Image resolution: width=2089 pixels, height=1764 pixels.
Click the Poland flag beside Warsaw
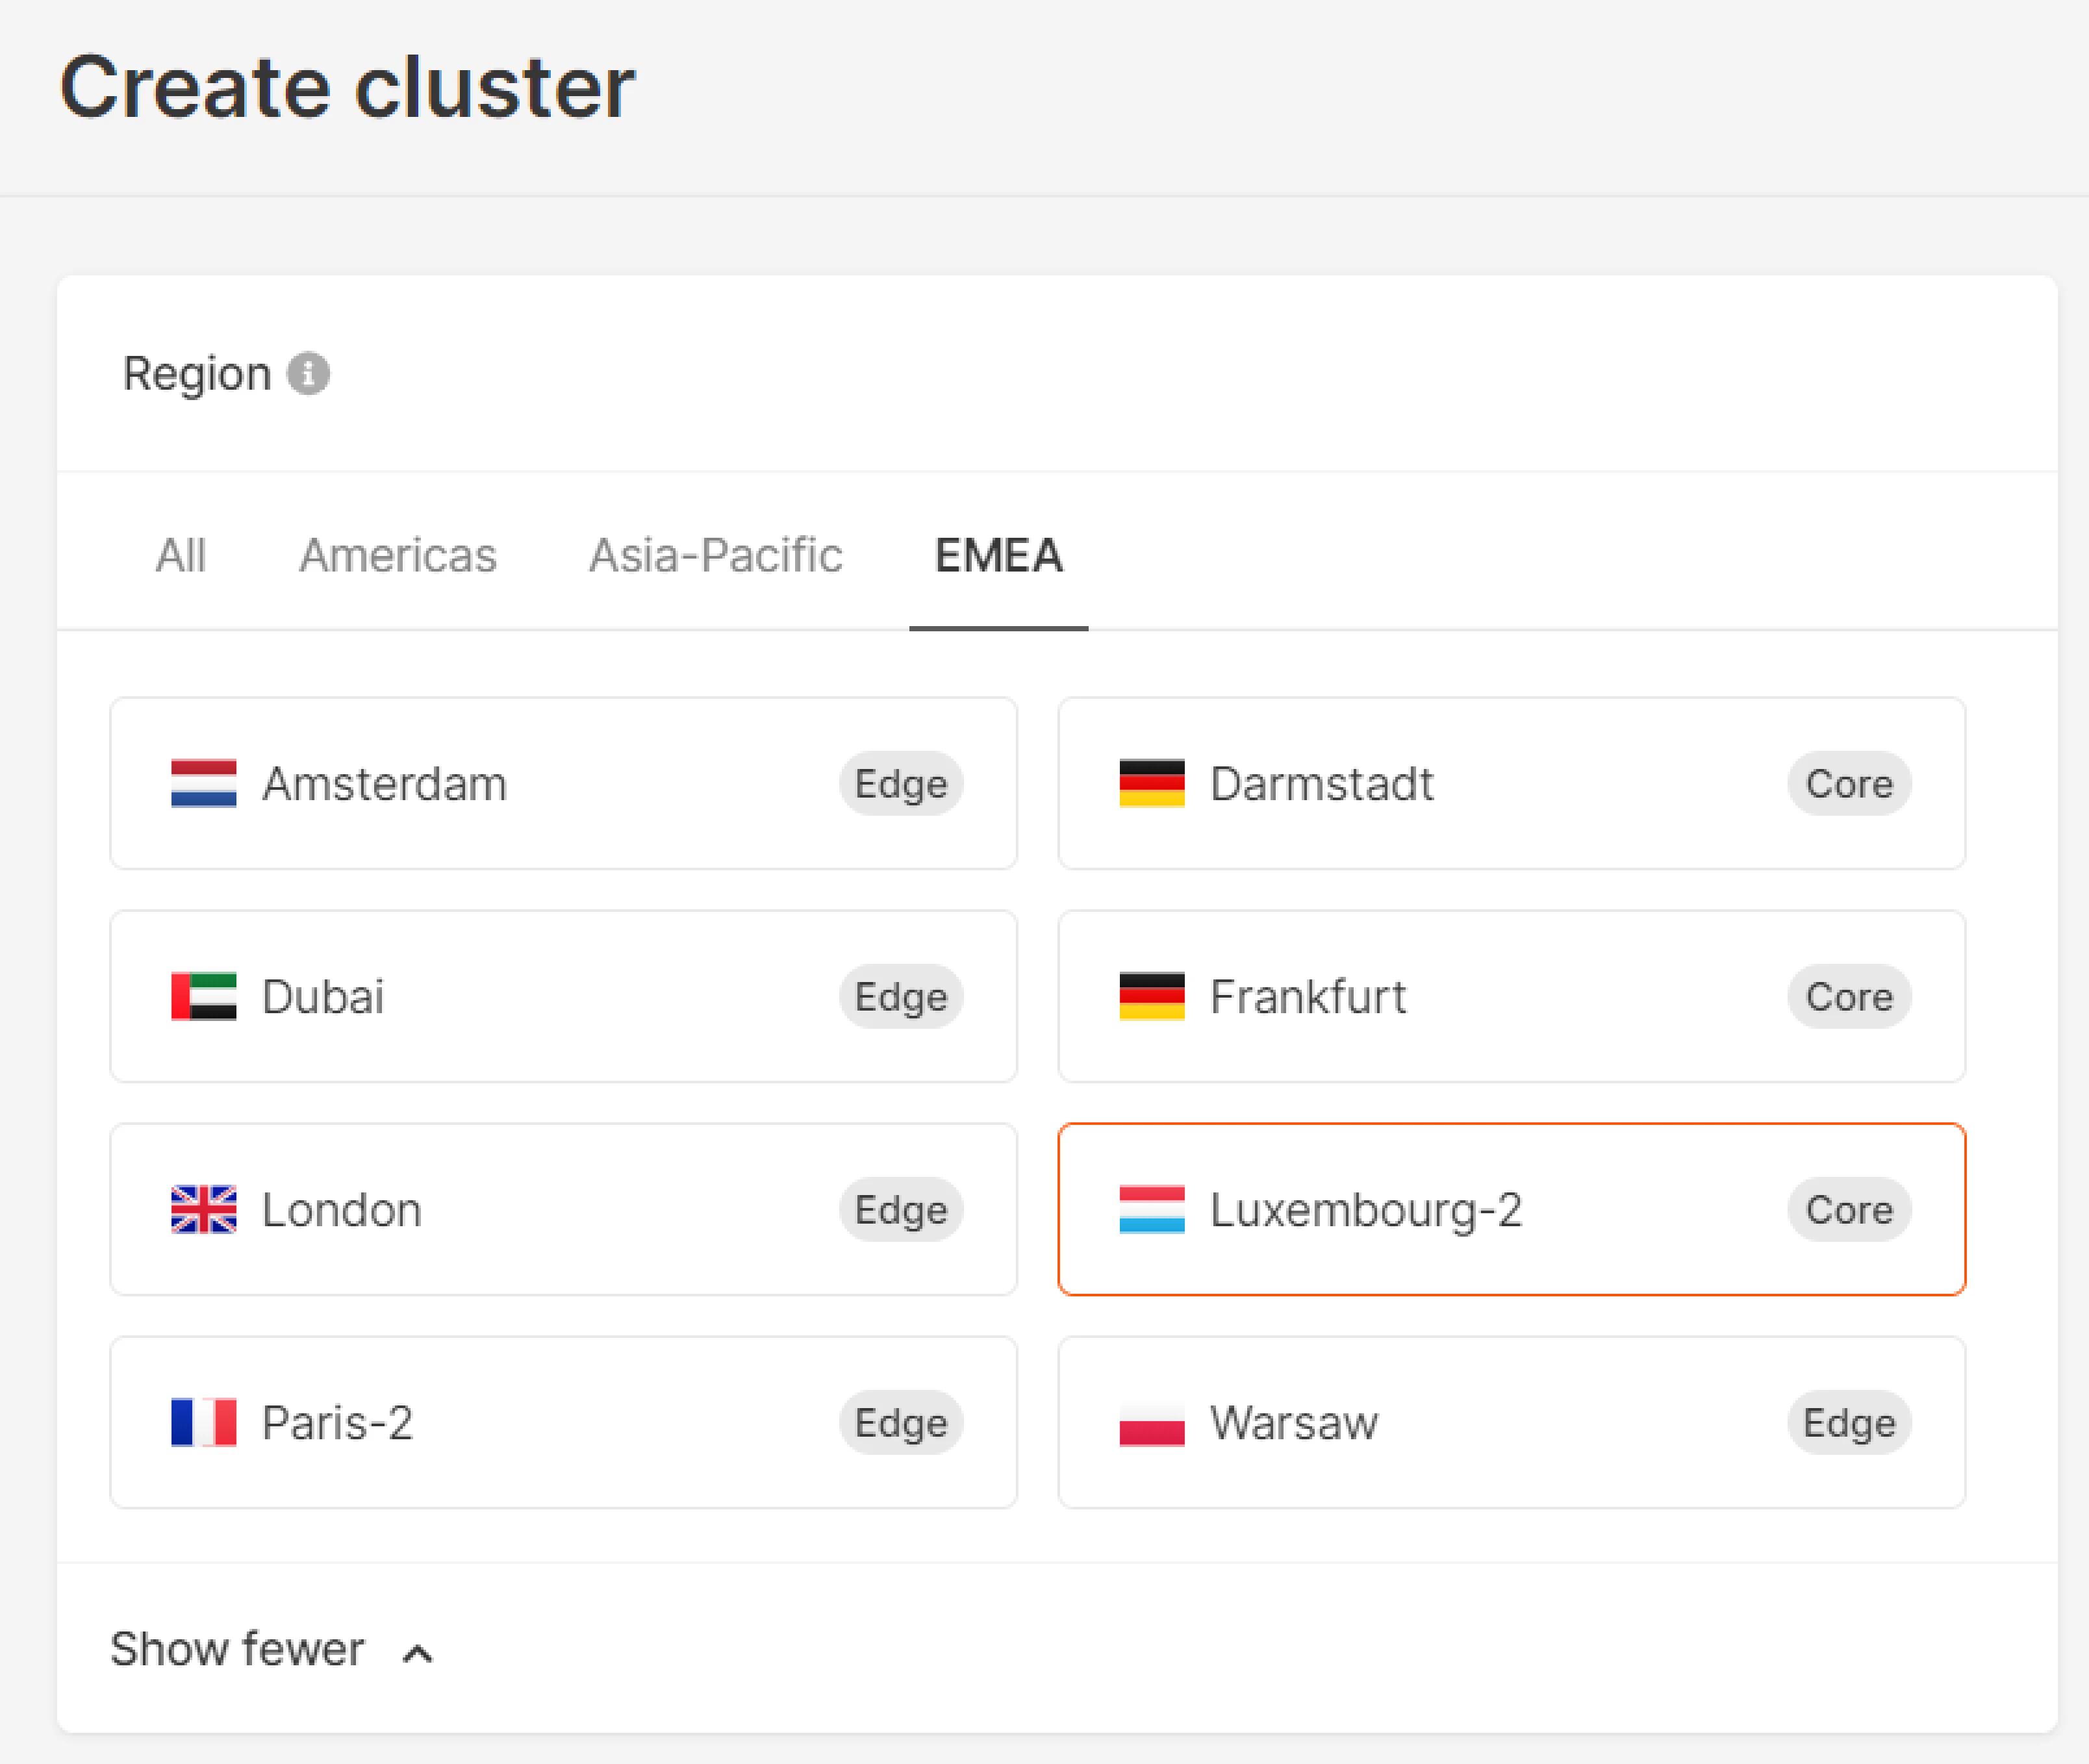1151,1422
